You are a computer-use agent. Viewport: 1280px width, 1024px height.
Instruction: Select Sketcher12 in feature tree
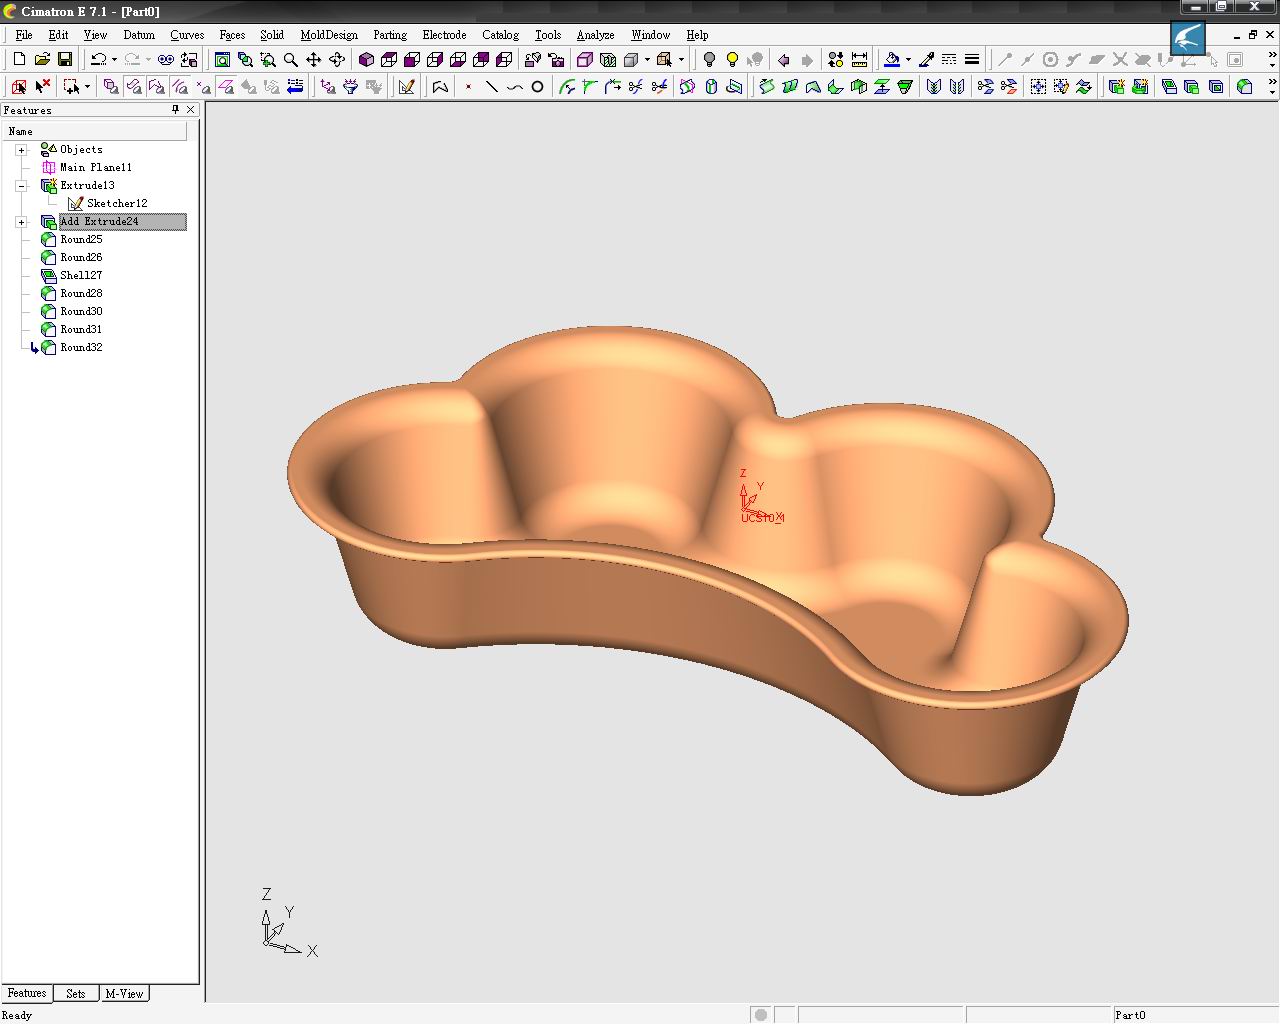(x=117, y=204)
